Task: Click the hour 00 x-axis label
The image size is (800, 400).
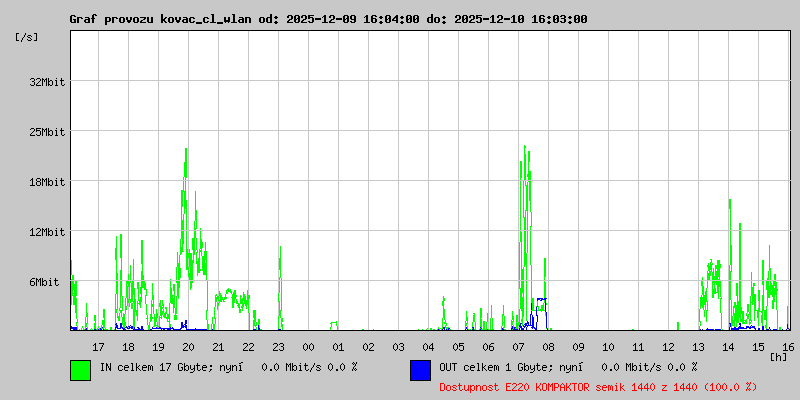Action: click(308, 346)
